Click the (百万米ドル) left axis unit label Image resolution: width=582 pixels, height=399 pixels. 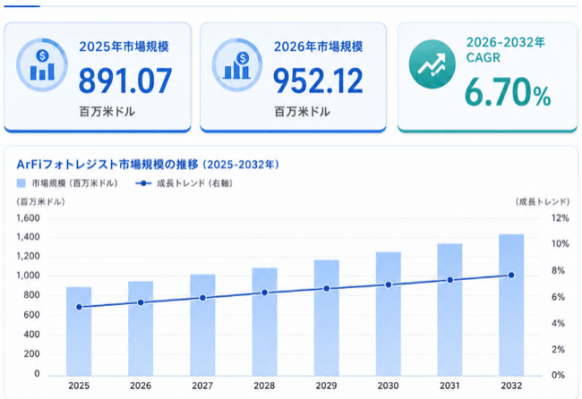41,202
